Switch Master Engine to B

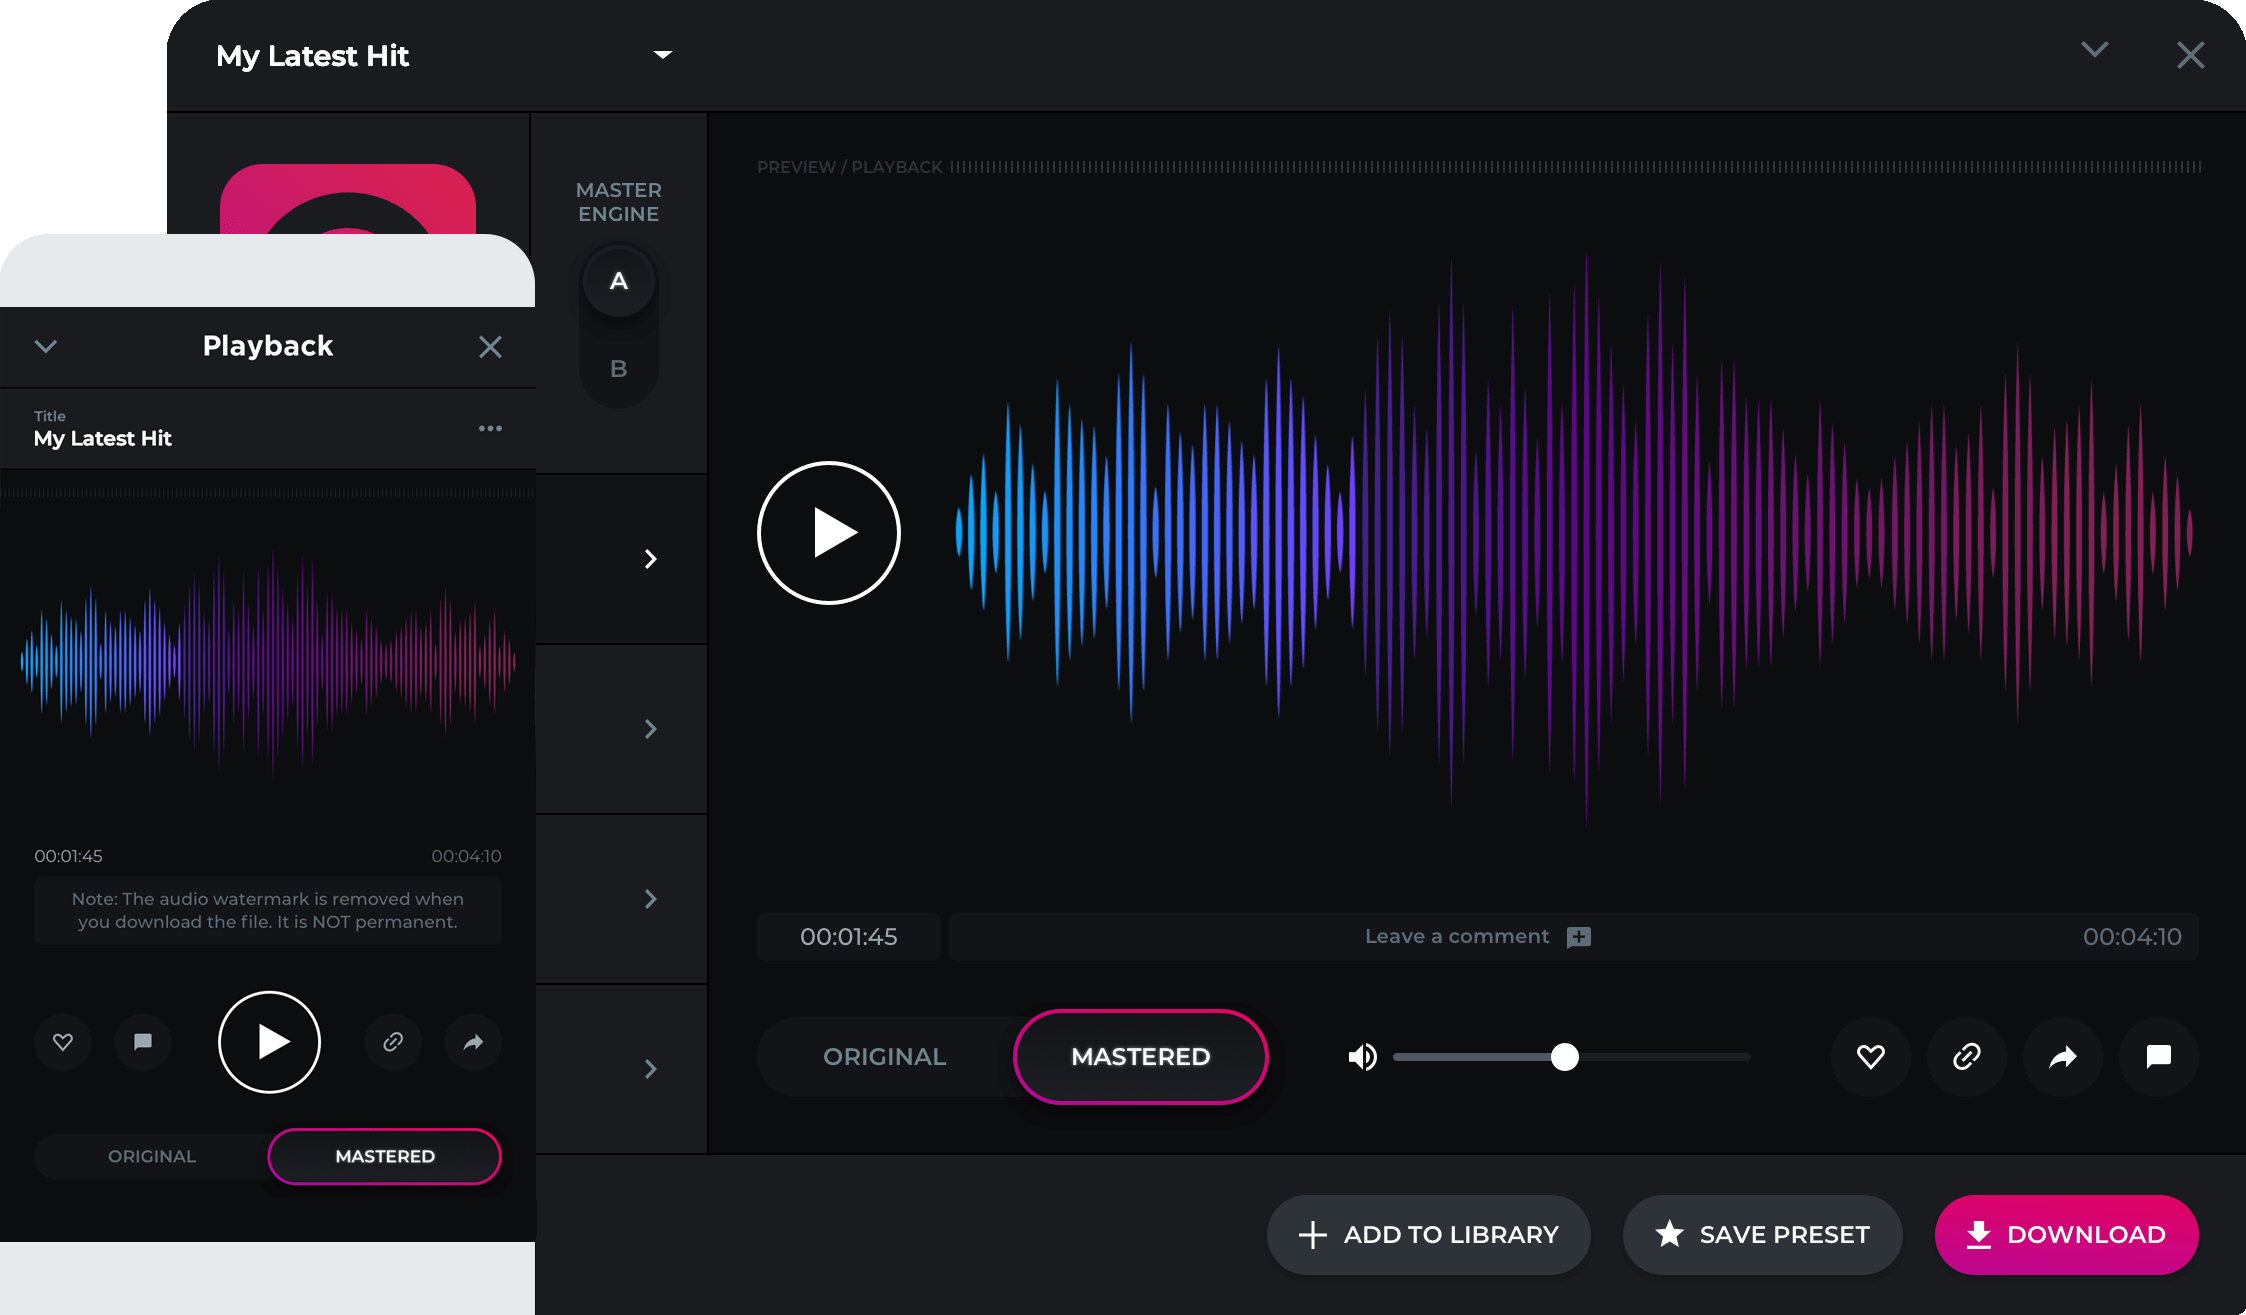[x=619, y=369]
